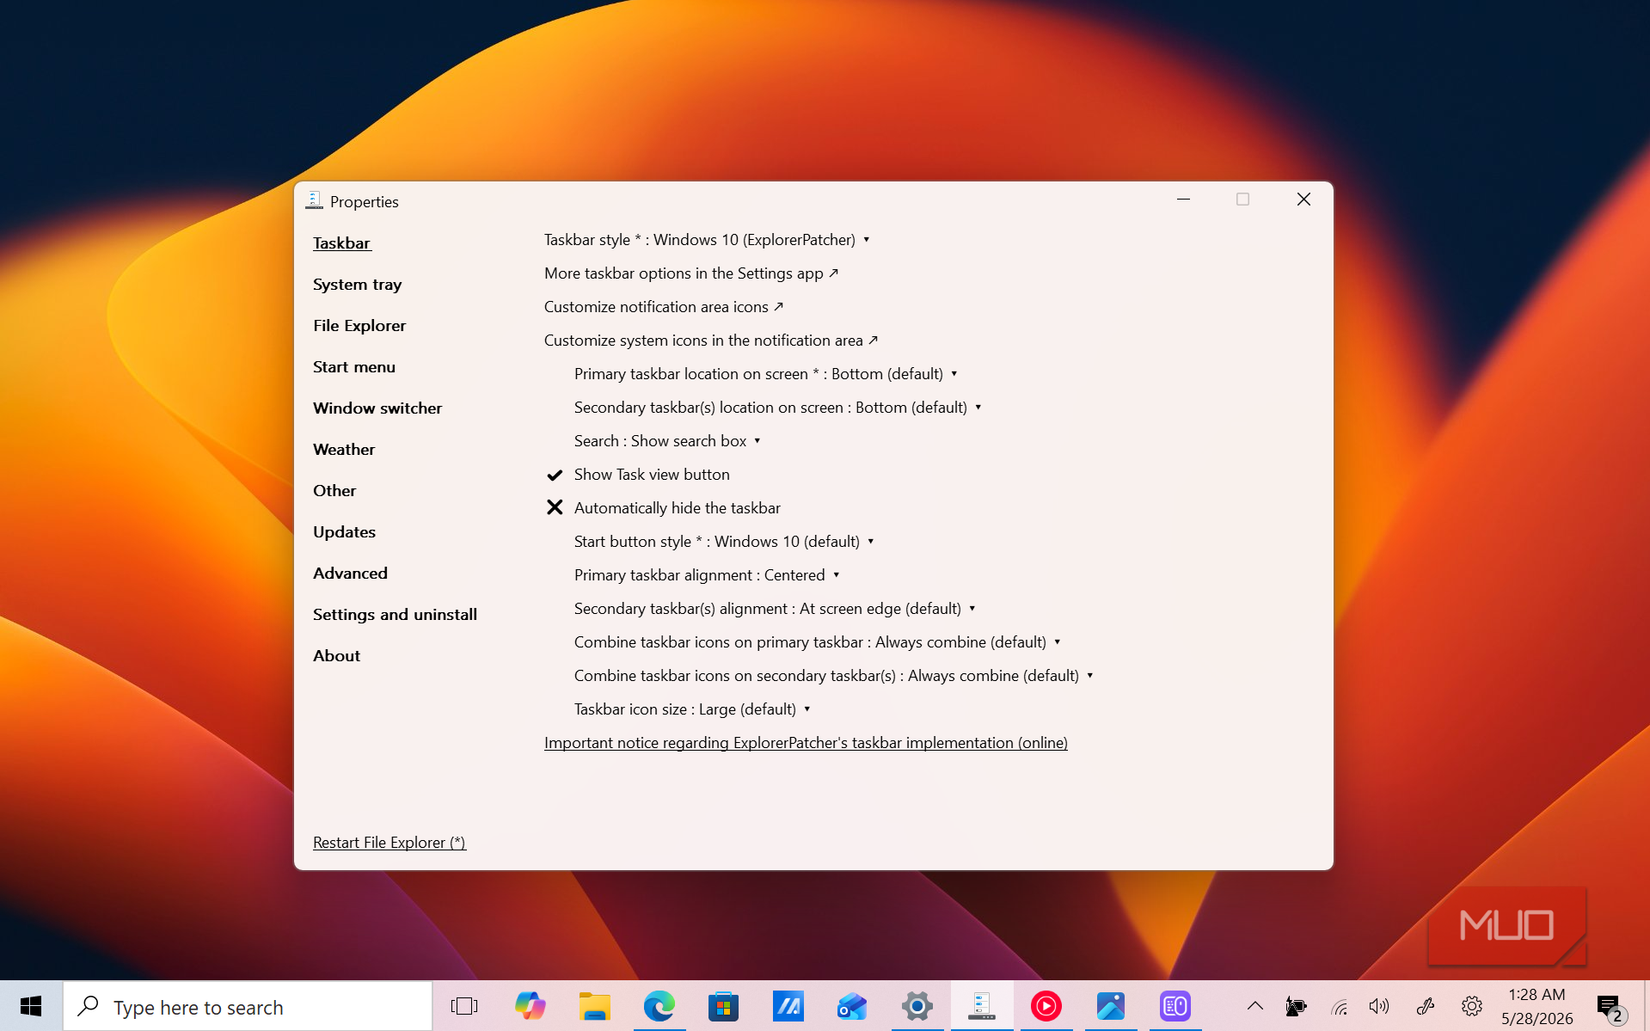Click Customize notification area icons link
The height and width of the screenshot is (1031, 1650).
pos(664,307)
